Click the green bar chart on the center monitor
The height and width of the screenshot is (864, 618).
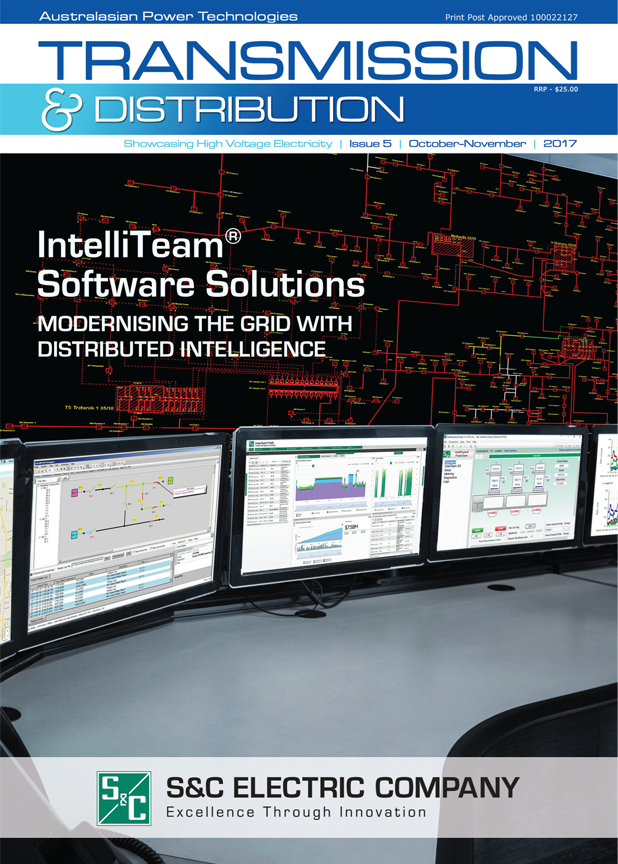390,484
